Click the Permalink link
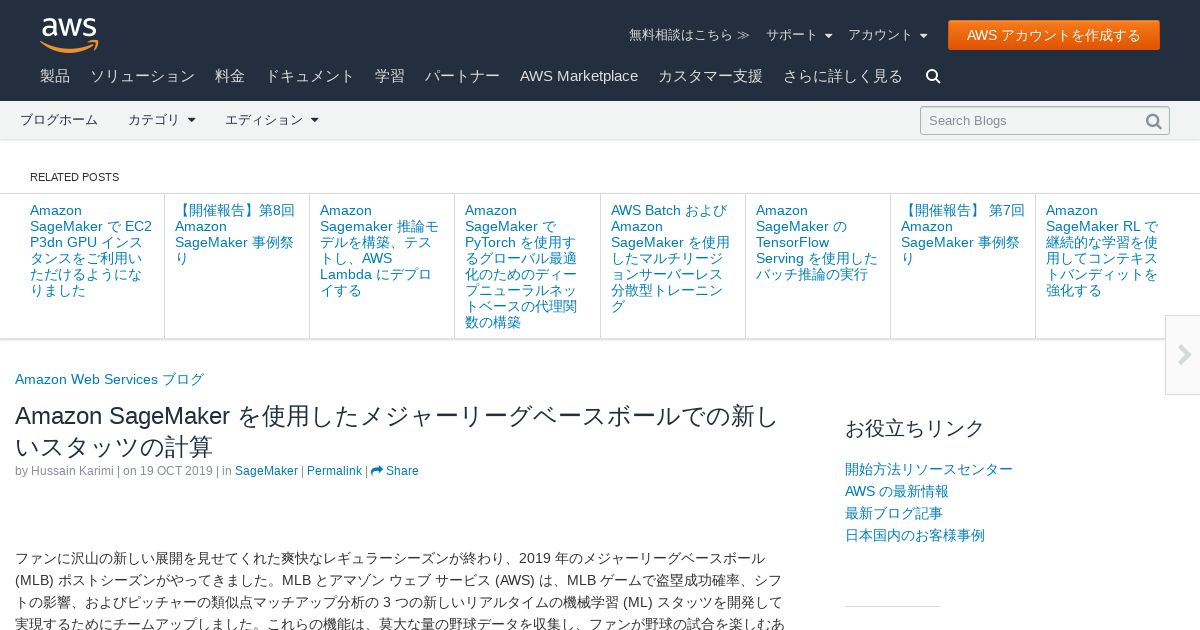Viewport: 1200px width, 630px height. tap(334, 471)
